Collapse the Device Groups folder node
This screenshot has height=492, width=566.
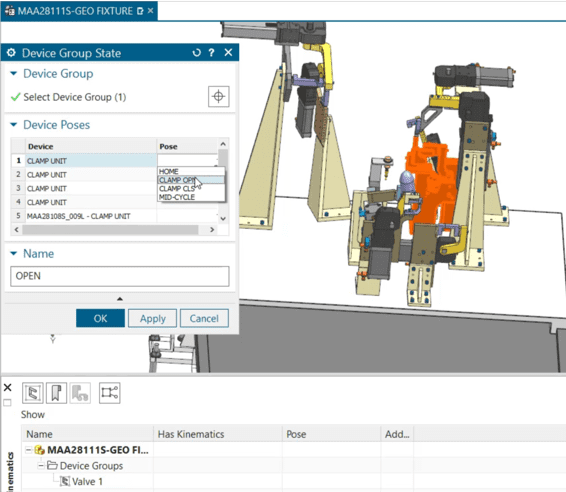coord(41,466)
